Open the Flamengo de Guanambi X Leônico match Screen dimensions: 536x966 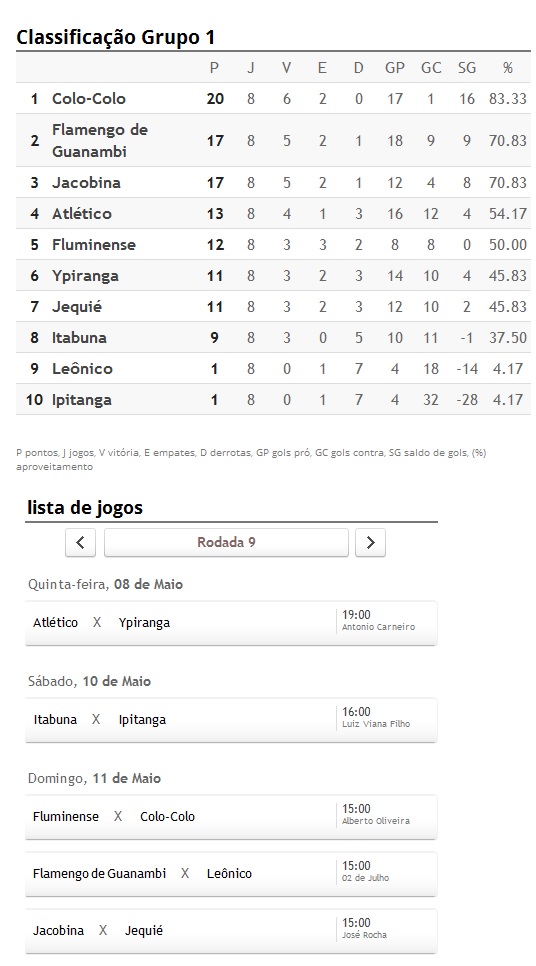click(x=231, y=874)
